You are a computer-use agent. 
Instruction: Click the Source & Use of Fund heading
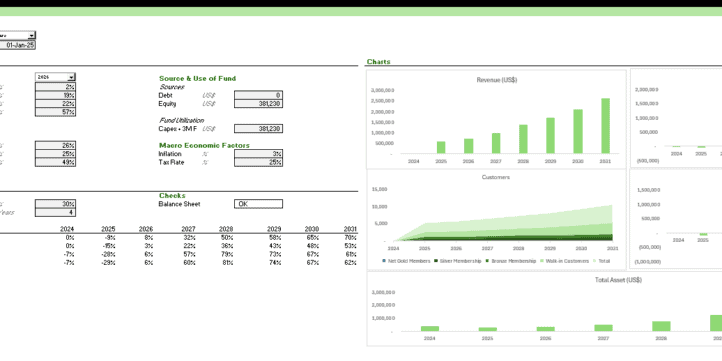coord(198,79)
